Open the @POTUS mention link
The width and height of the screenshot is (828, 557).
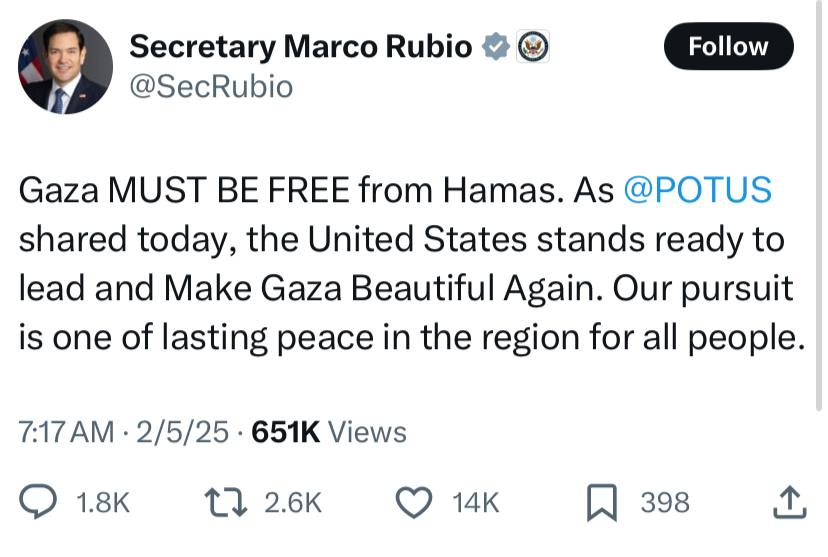point(698,190)
